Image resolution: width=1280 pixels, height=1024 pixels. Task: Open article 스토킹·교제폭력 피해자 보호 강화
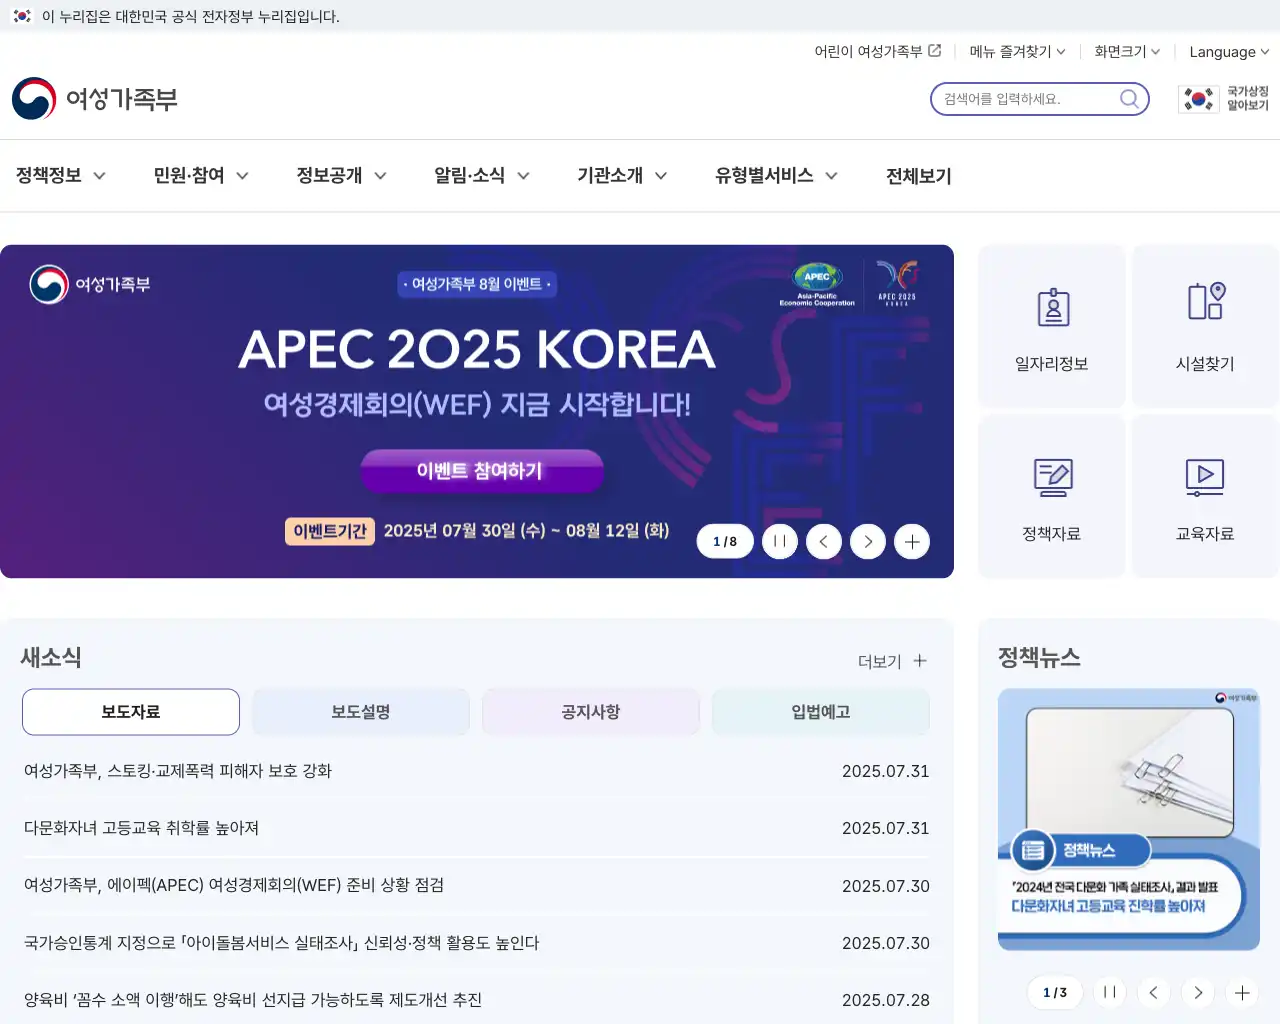click(178, 771)
